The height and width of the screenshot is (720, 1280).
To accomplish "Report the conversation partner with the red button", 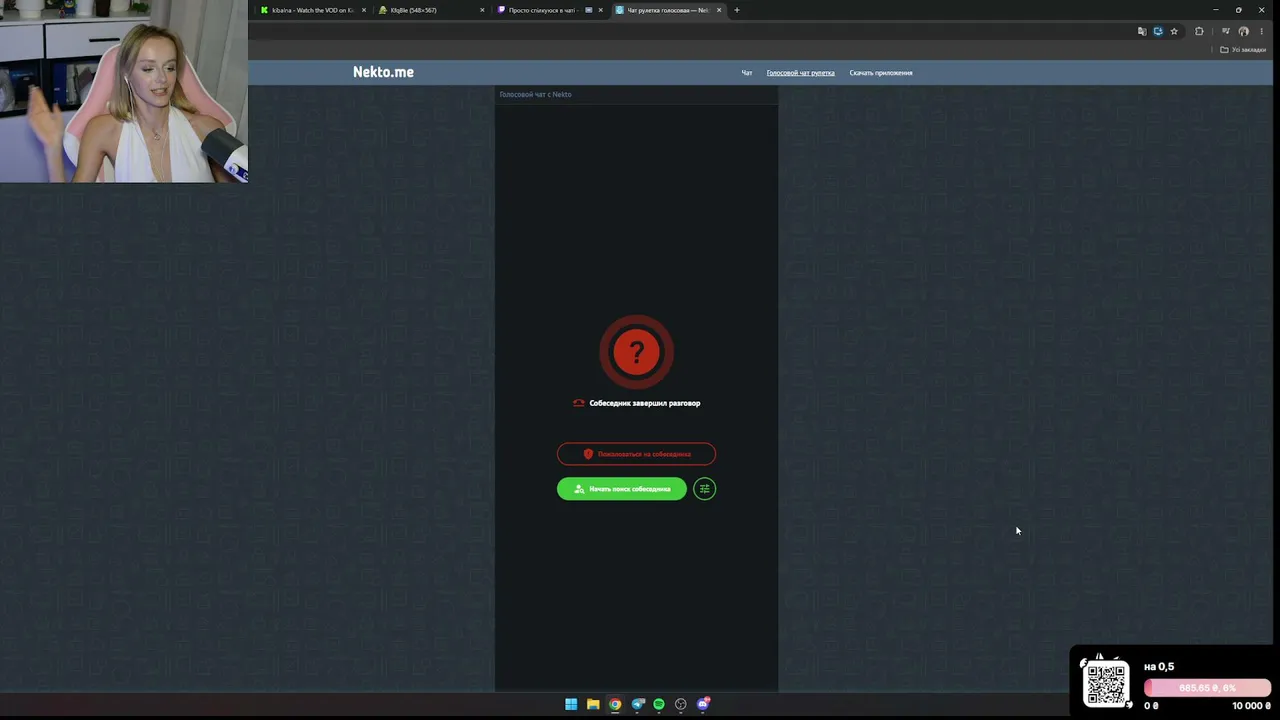I will tap(636, 454).
